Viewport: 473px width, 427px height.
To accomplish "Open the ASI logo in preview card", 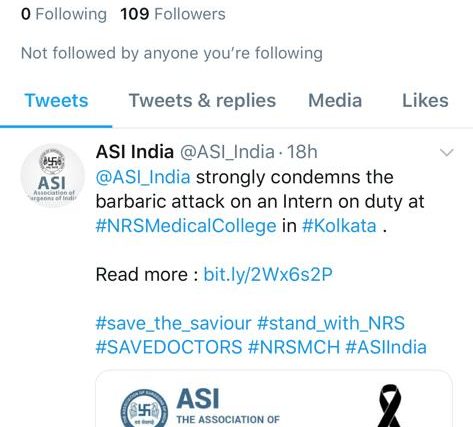I will tap(144, 408).
